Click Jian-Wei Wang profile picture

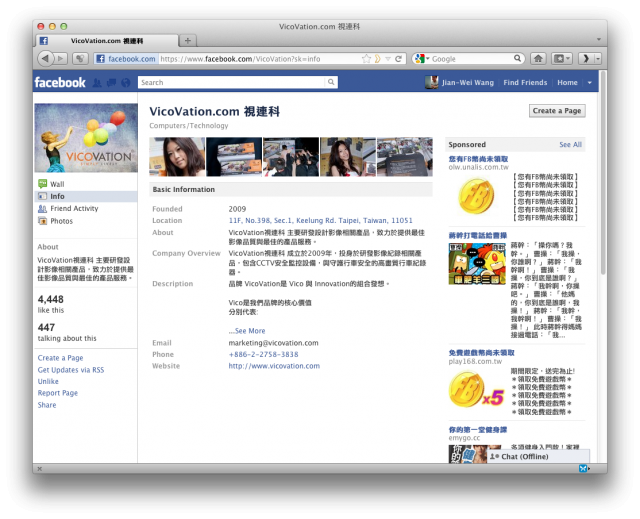[x=431, y=82]
